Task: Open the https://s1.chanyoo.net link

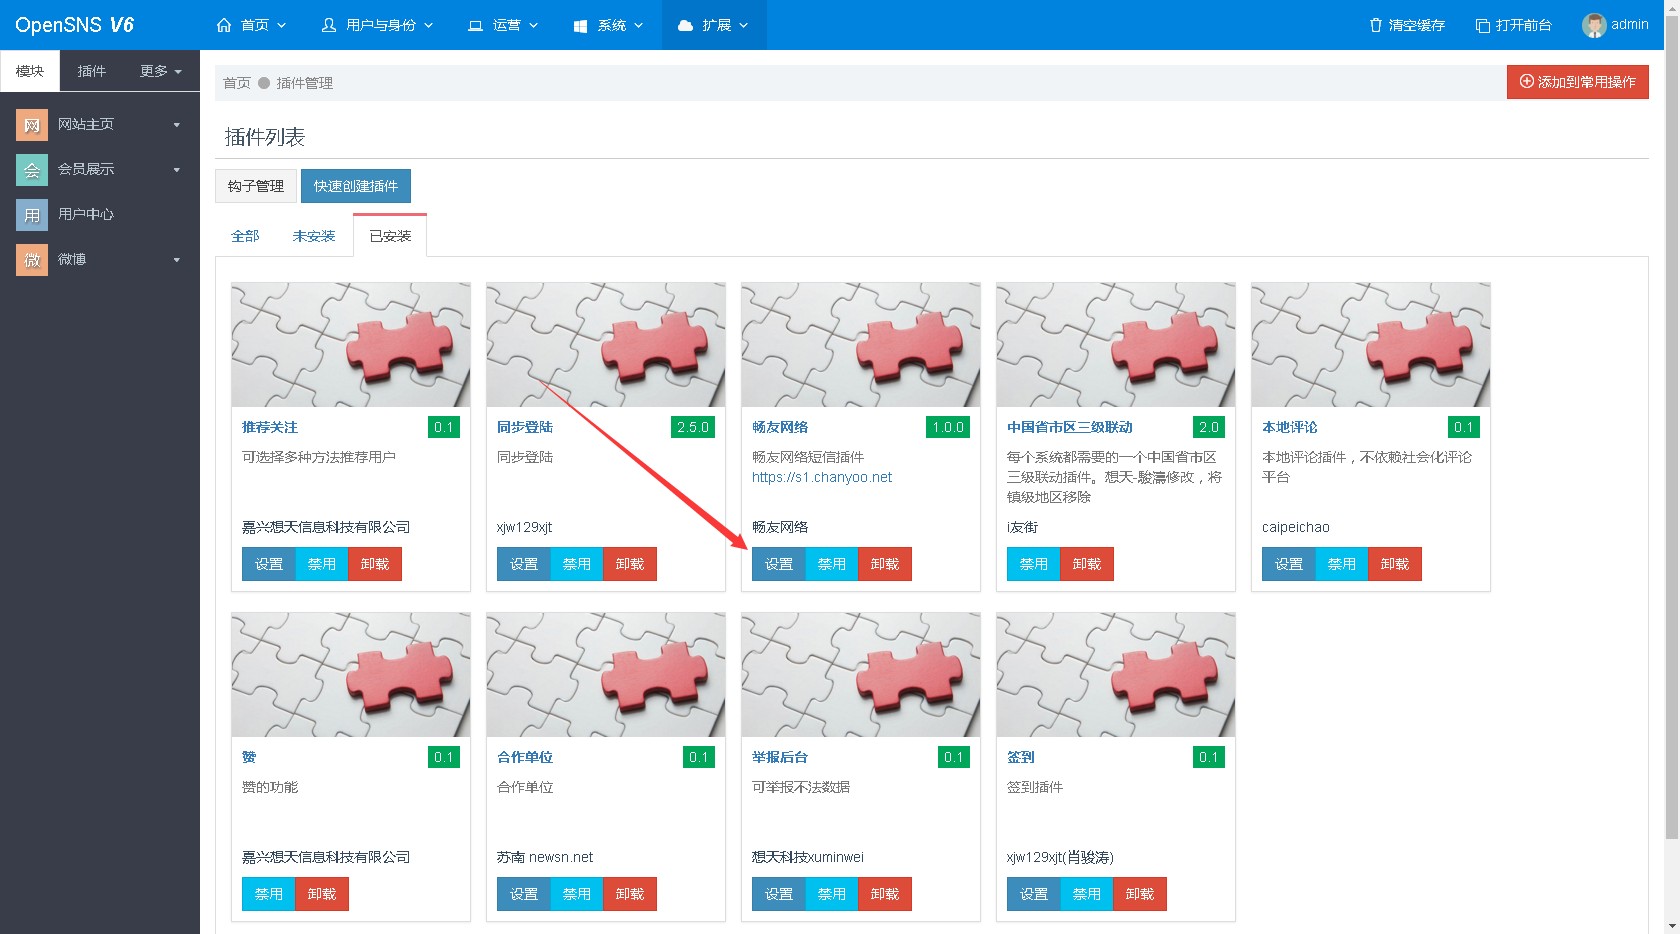Action: pyautogui.click(x=822, y=477)
